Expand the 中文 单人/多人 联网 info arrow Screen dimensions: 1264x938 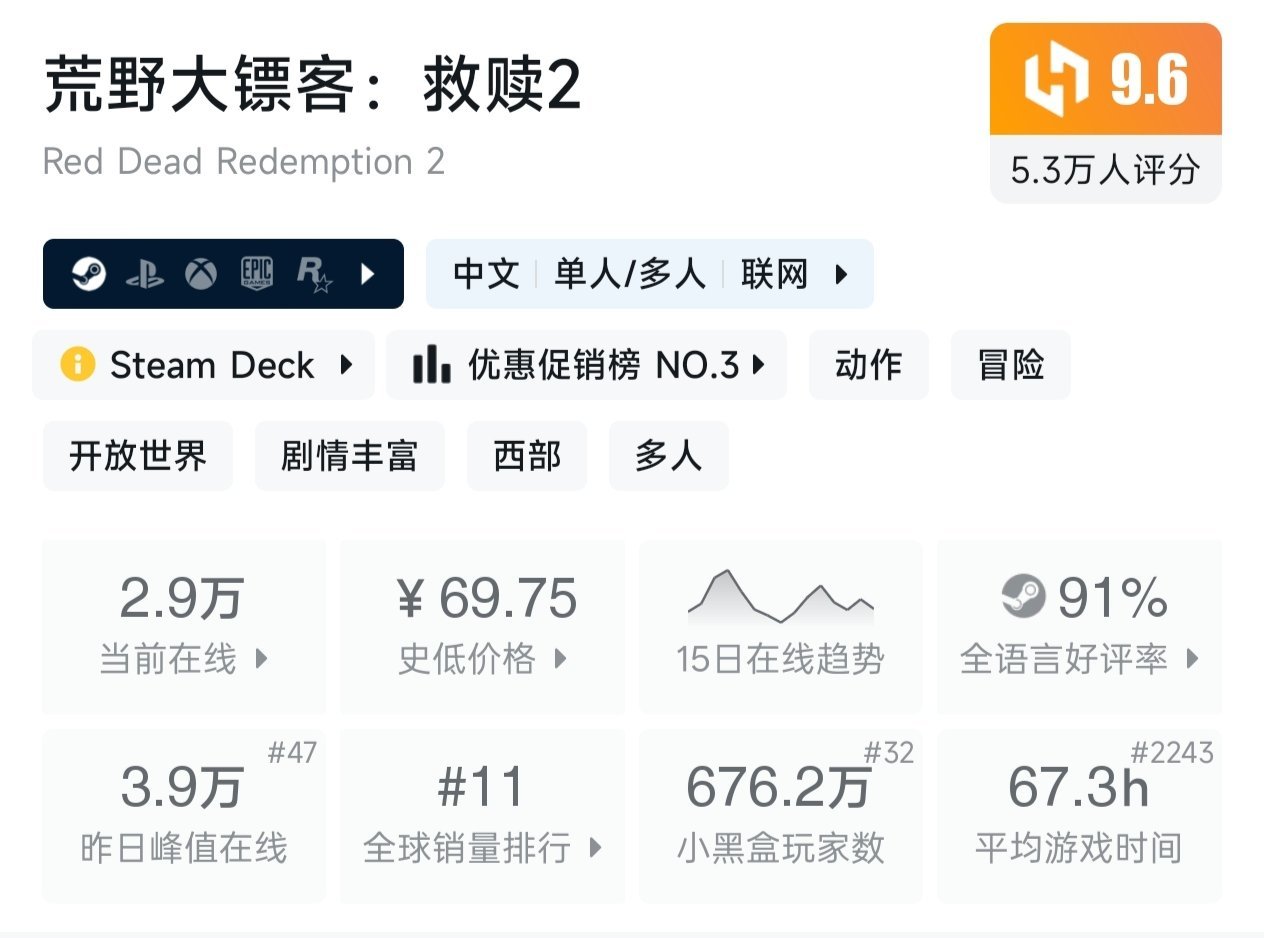pyautogui.click(x=841, y=274)
